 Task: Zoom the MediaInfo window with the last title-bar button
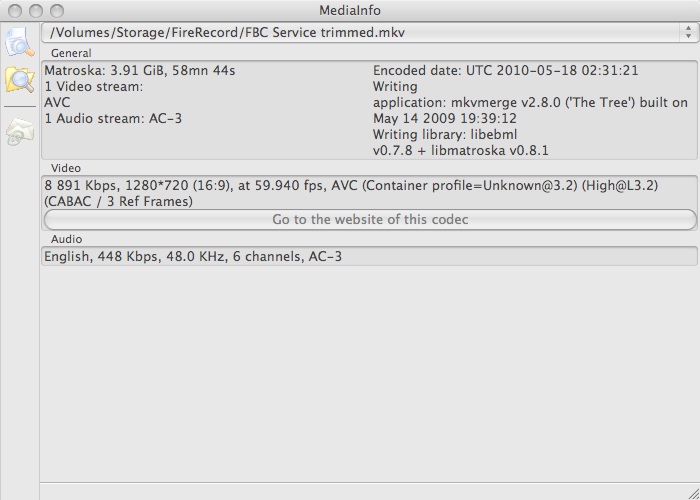57,11
